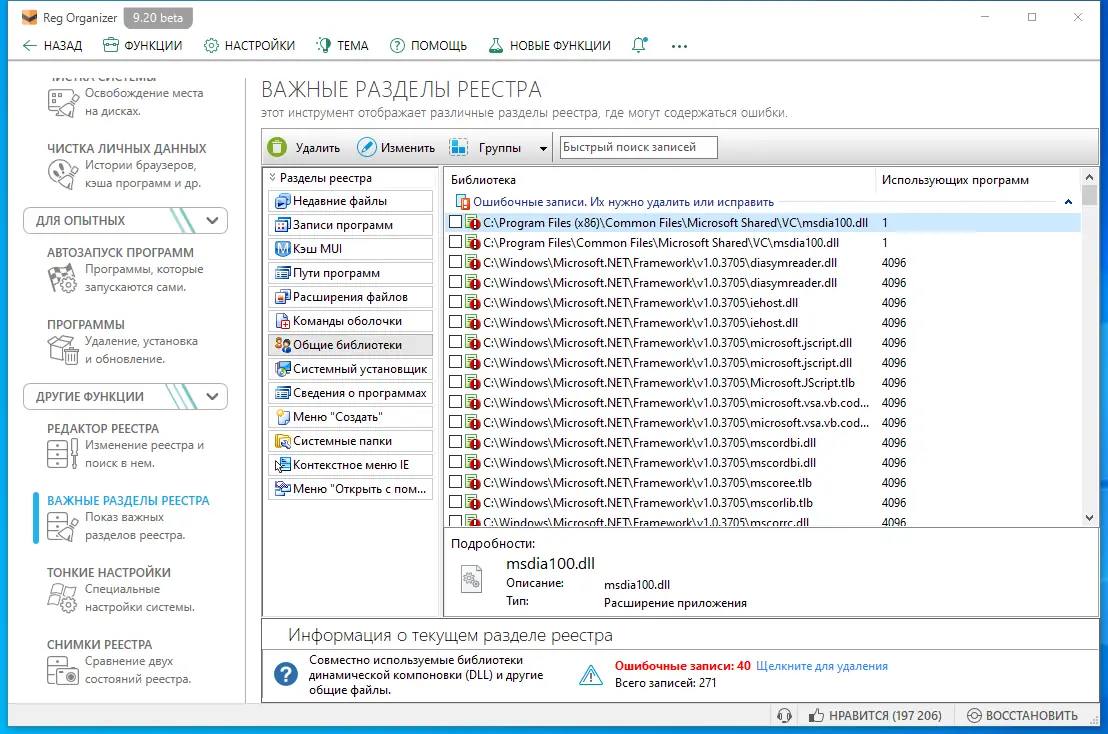
Task: Open the ТОНКИЕ НАСТРОЙКИ section
Action: pyautogui.click(x=109, y=572)
